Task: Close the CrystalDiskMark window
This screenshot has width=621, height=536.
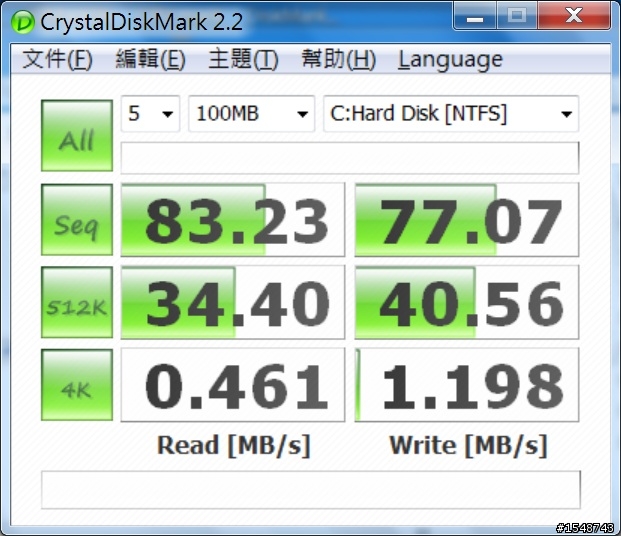Action: click(x=573, y=16)
